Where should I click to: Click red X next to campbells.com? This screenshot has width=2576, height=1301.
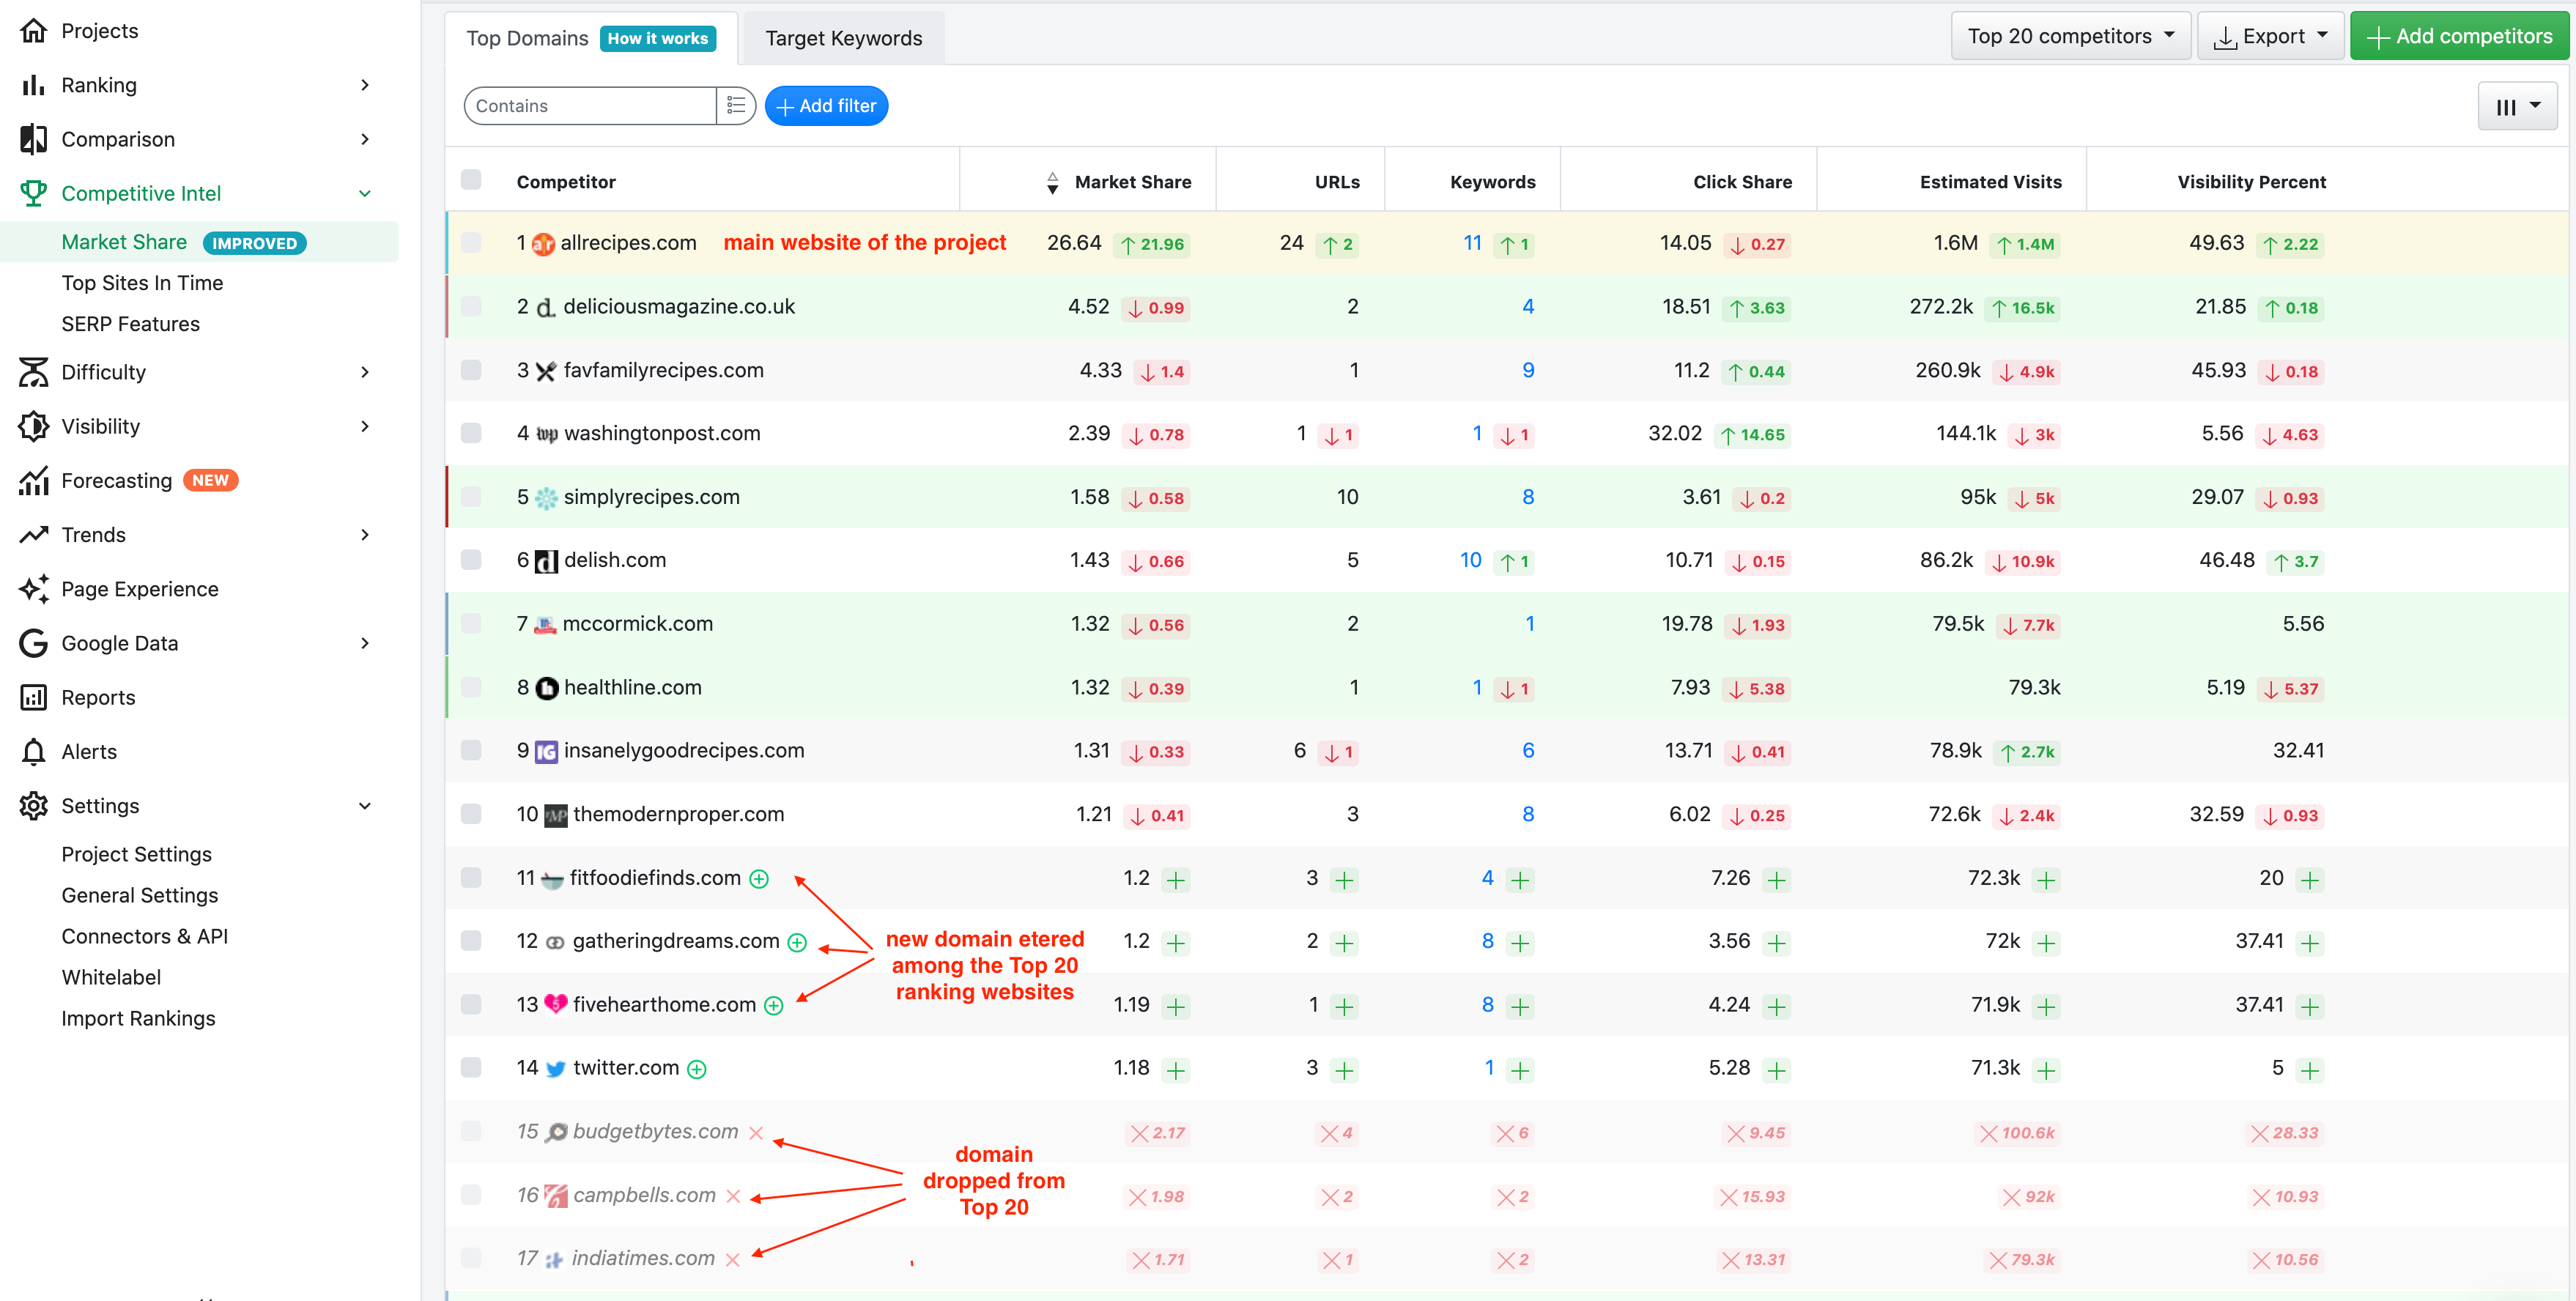click(x=733, y=1196)
